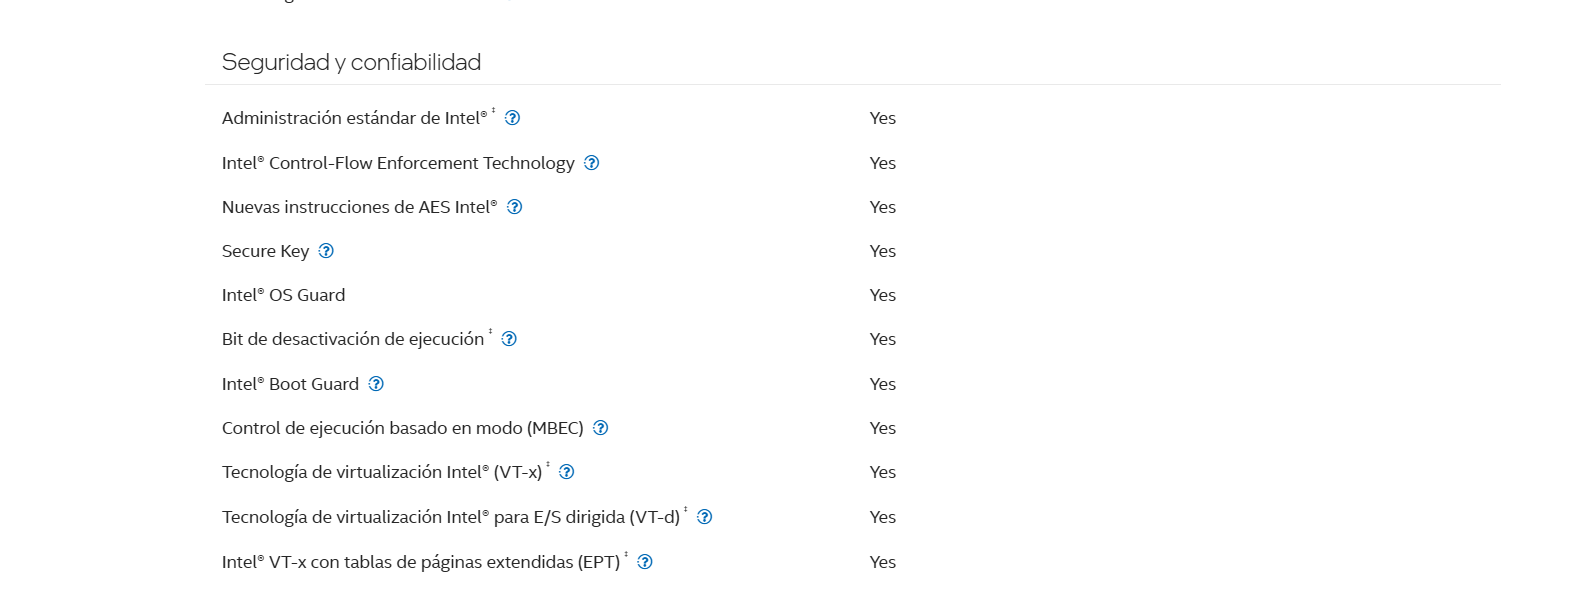This screenshot has width=1575, height=597.
Task: Show Intel Boot Guard help info icon
Action: pos(376,384)
